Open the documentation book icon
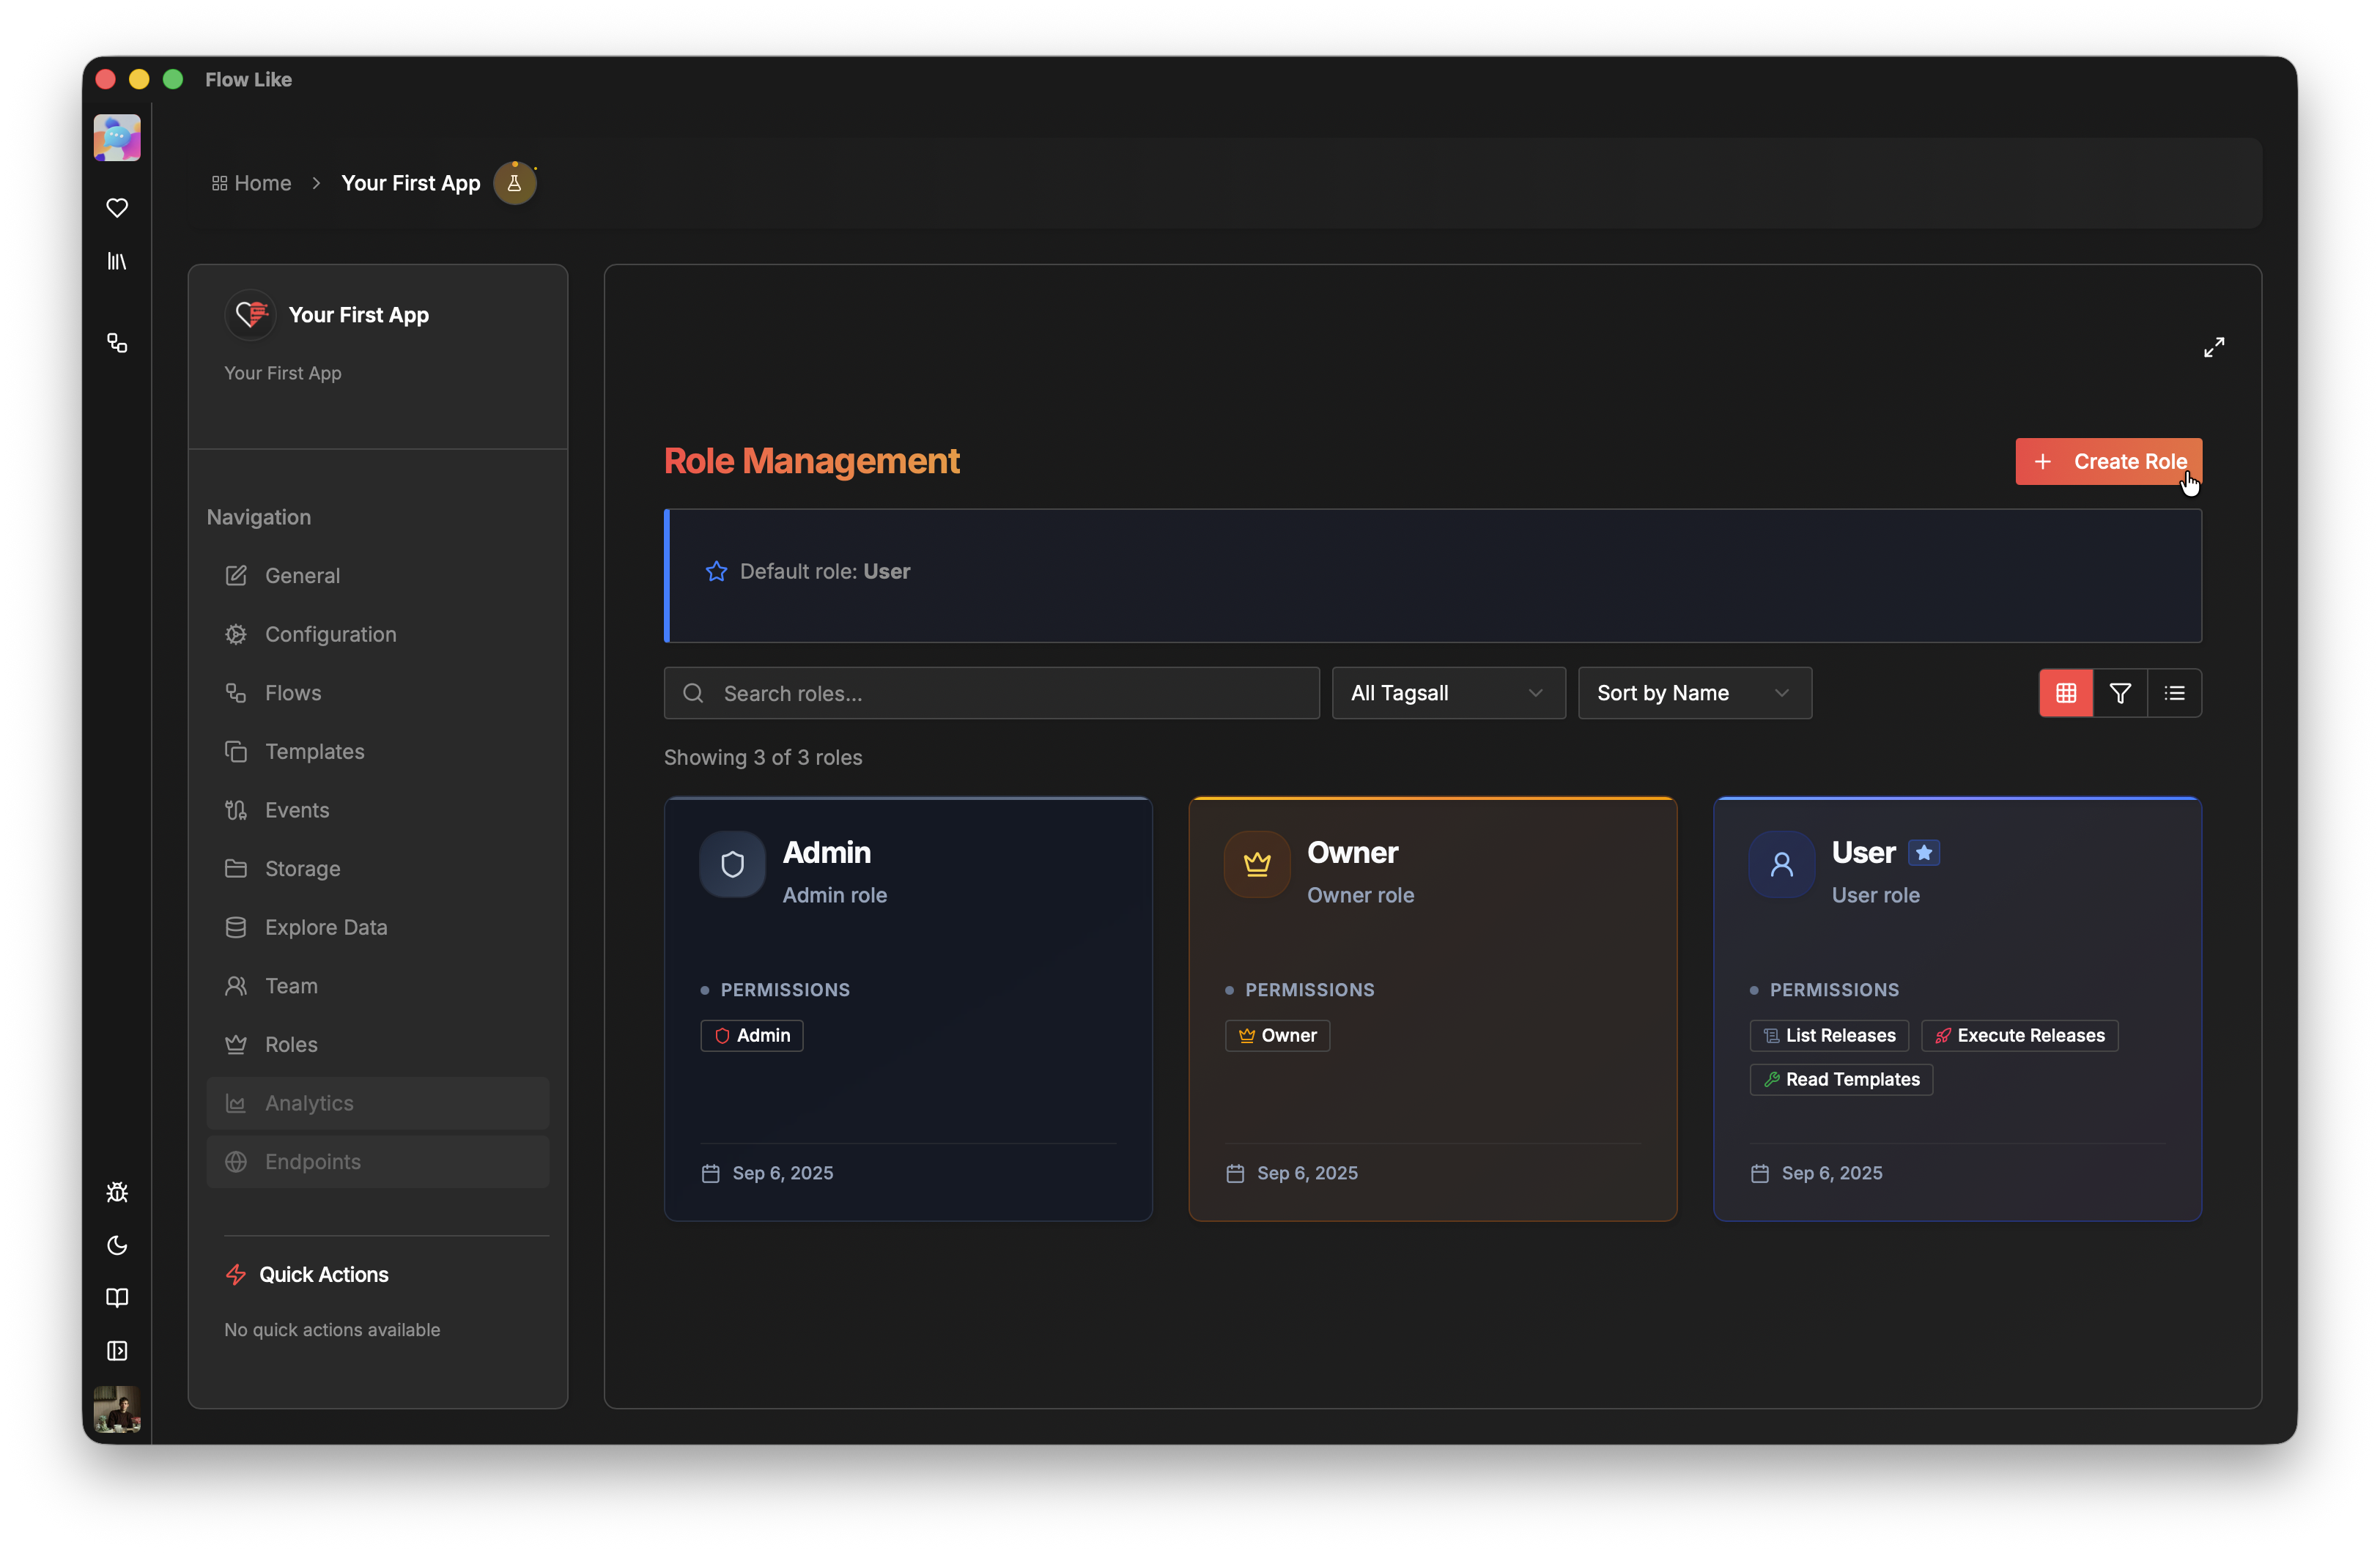2380x1553 pixels. coord(117,1297)
